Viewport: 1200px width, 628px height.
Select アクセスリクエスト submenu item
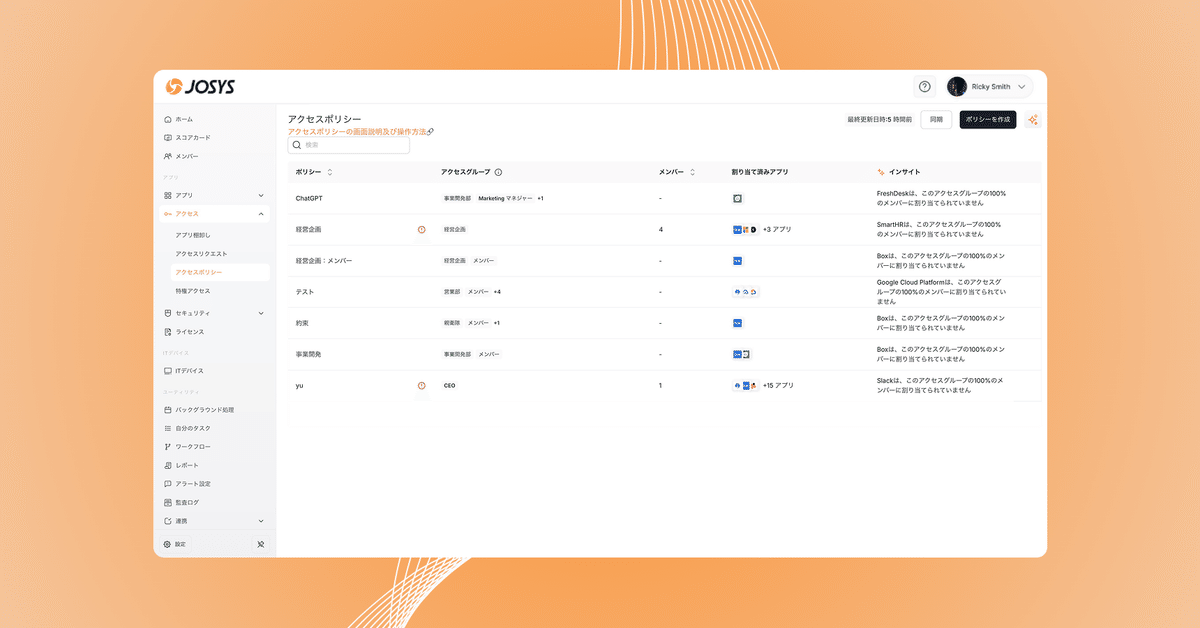tap(201, 253)
